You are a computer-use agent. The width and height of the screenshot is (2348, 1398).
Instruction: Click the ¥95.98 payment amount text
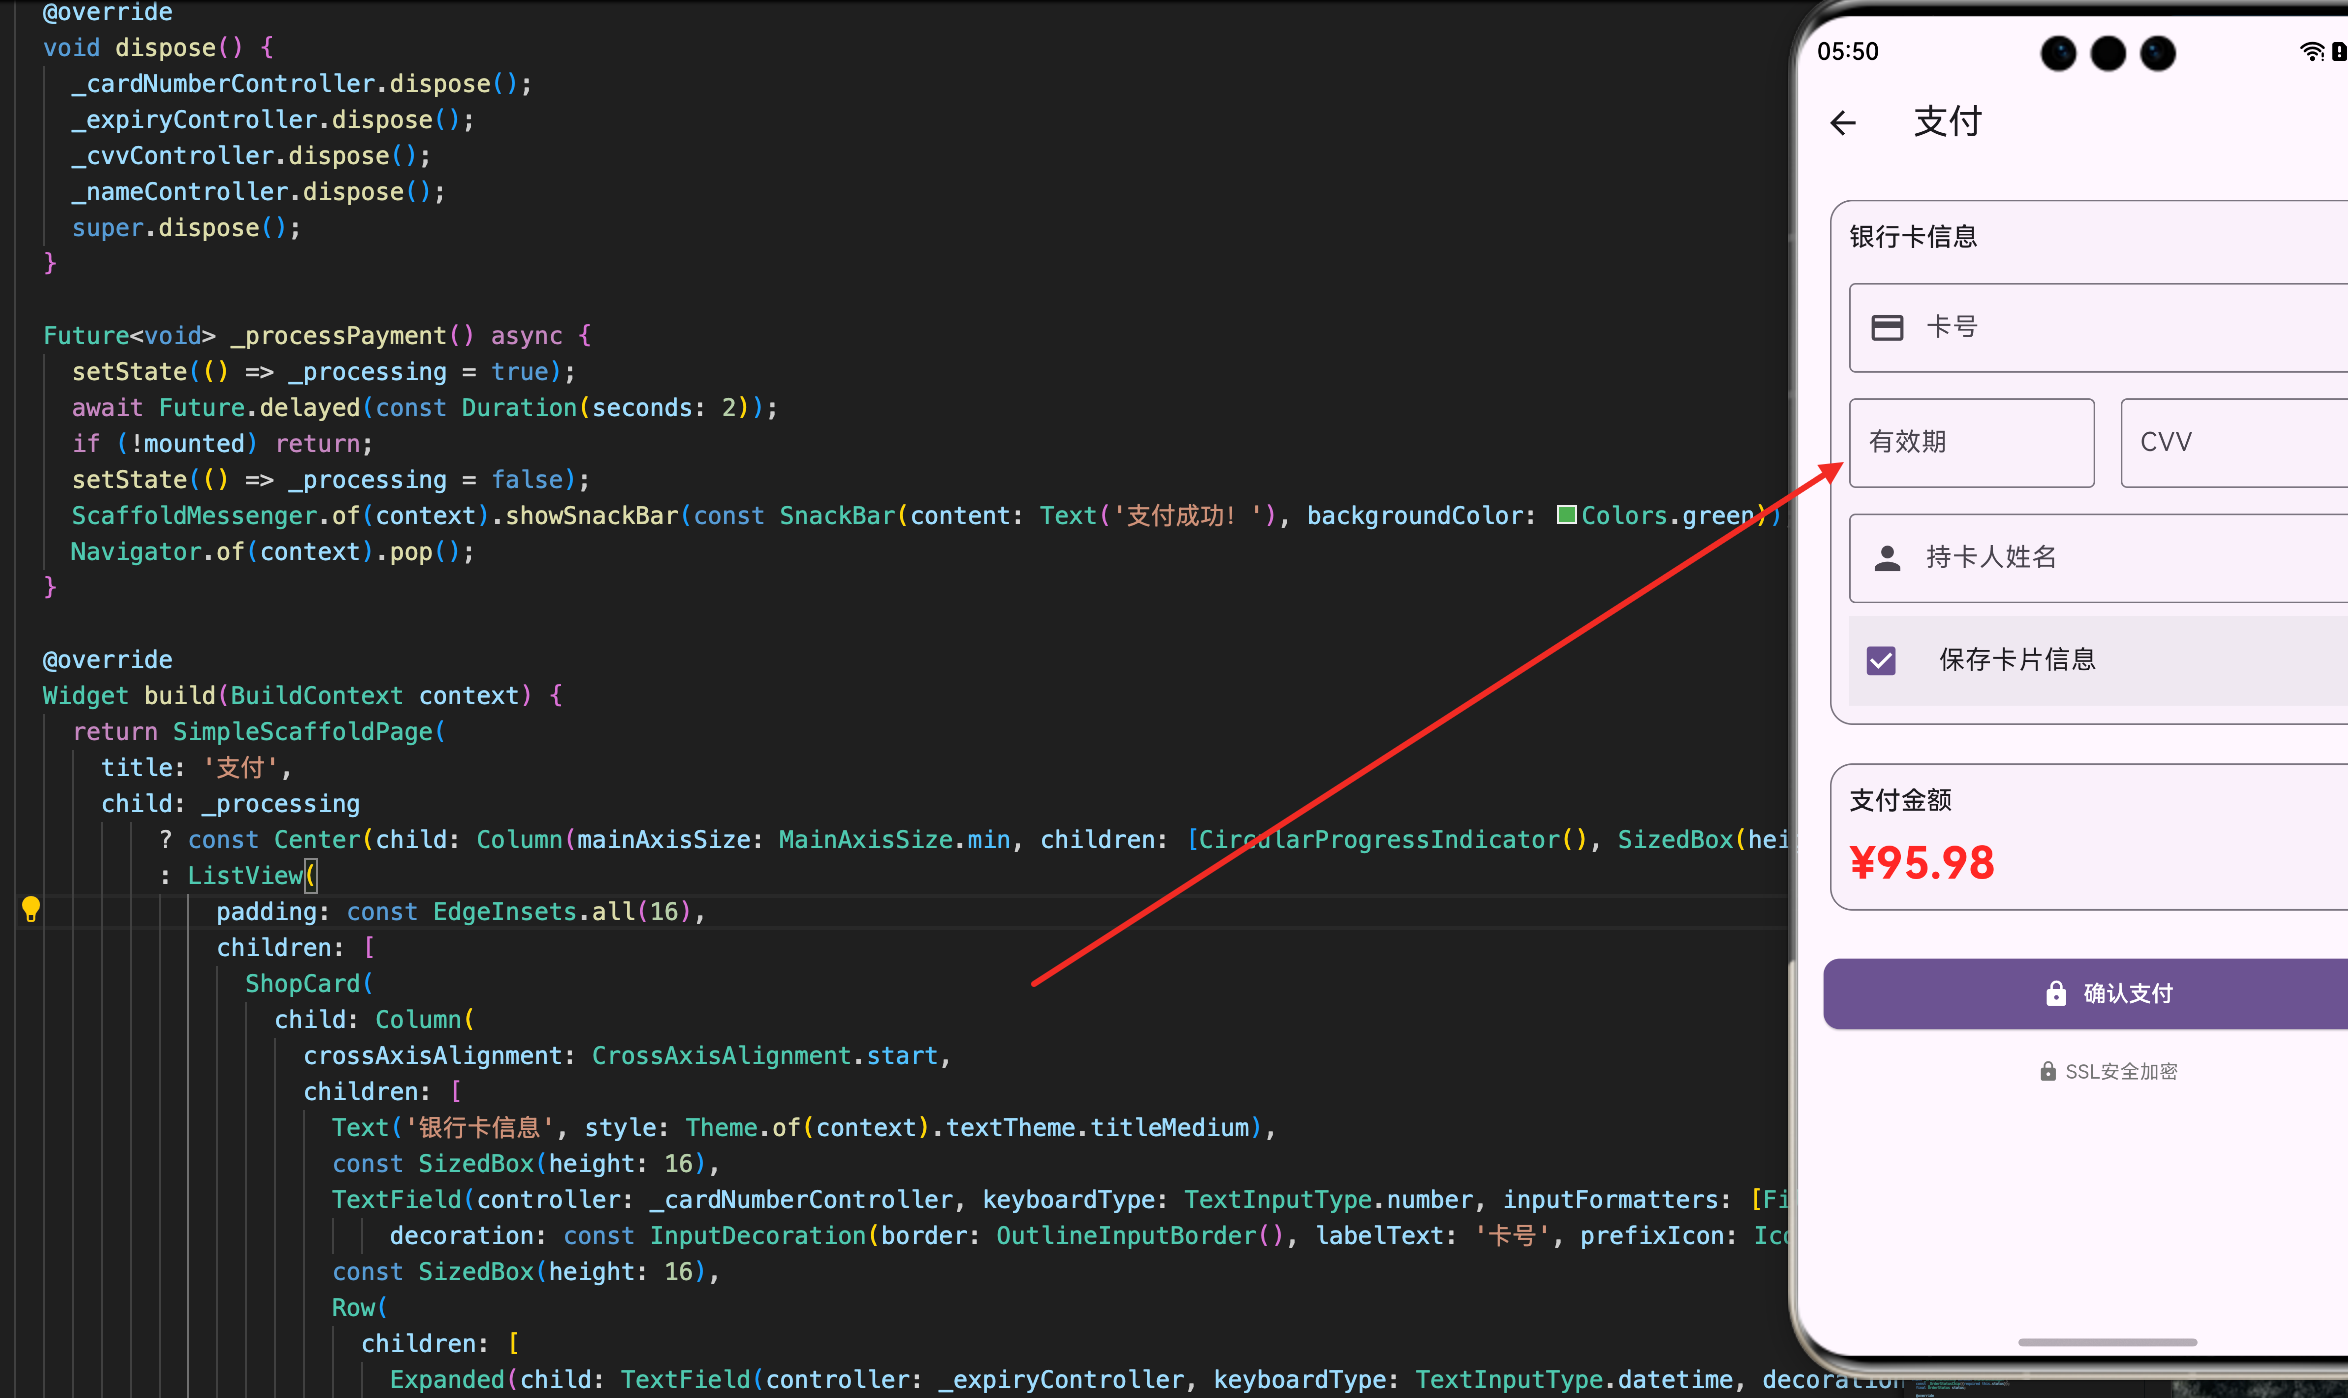(x=1921, y=863)
